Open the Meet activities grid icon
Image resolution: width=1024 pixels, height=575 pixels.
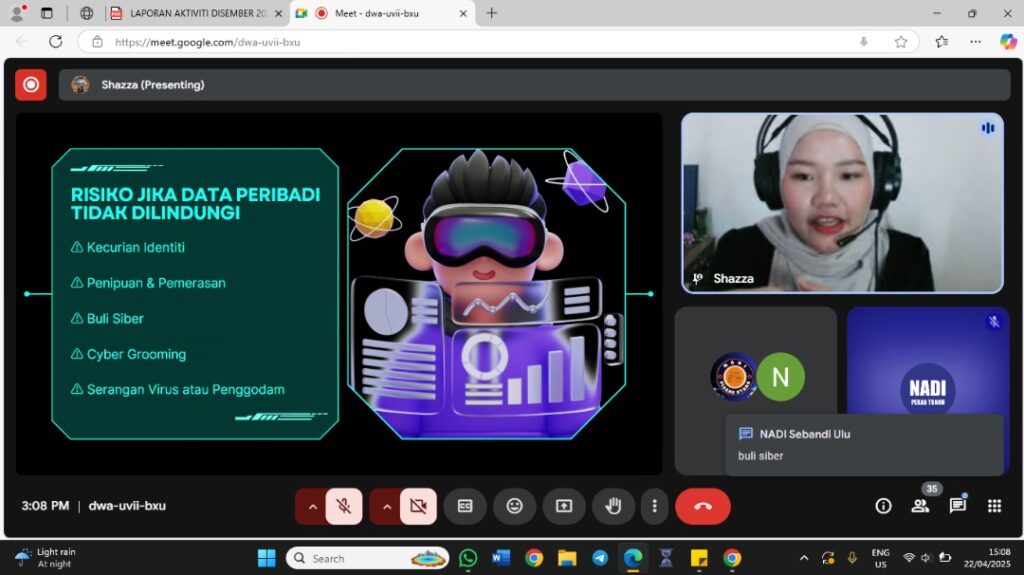pyautogui.click(x=994, y=506)
